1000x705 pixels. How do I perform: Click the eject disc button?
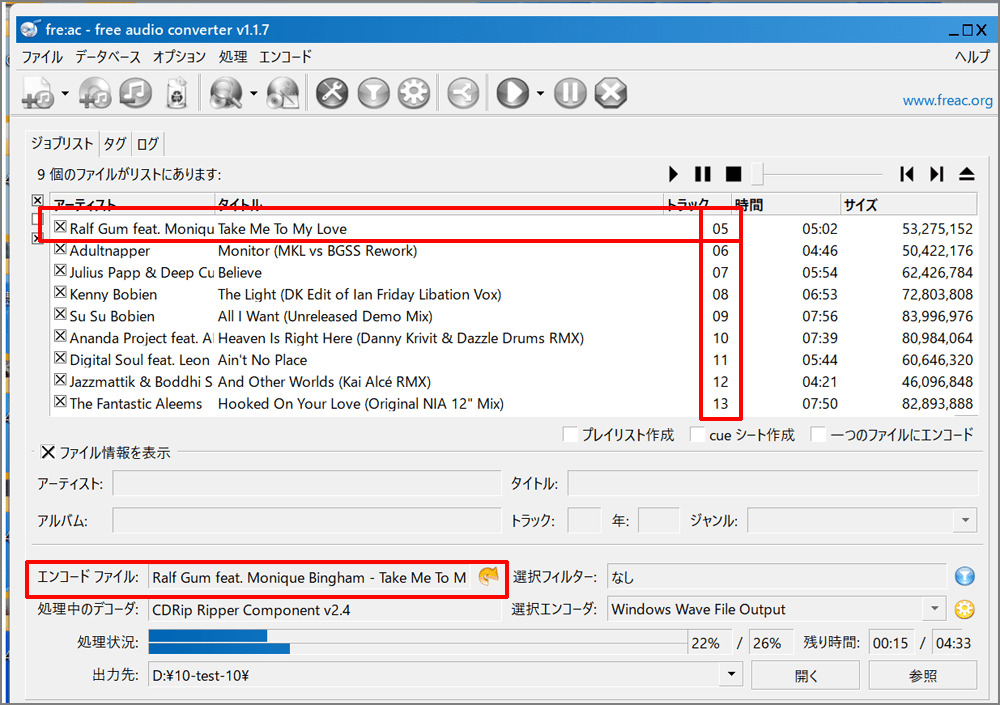967,174
